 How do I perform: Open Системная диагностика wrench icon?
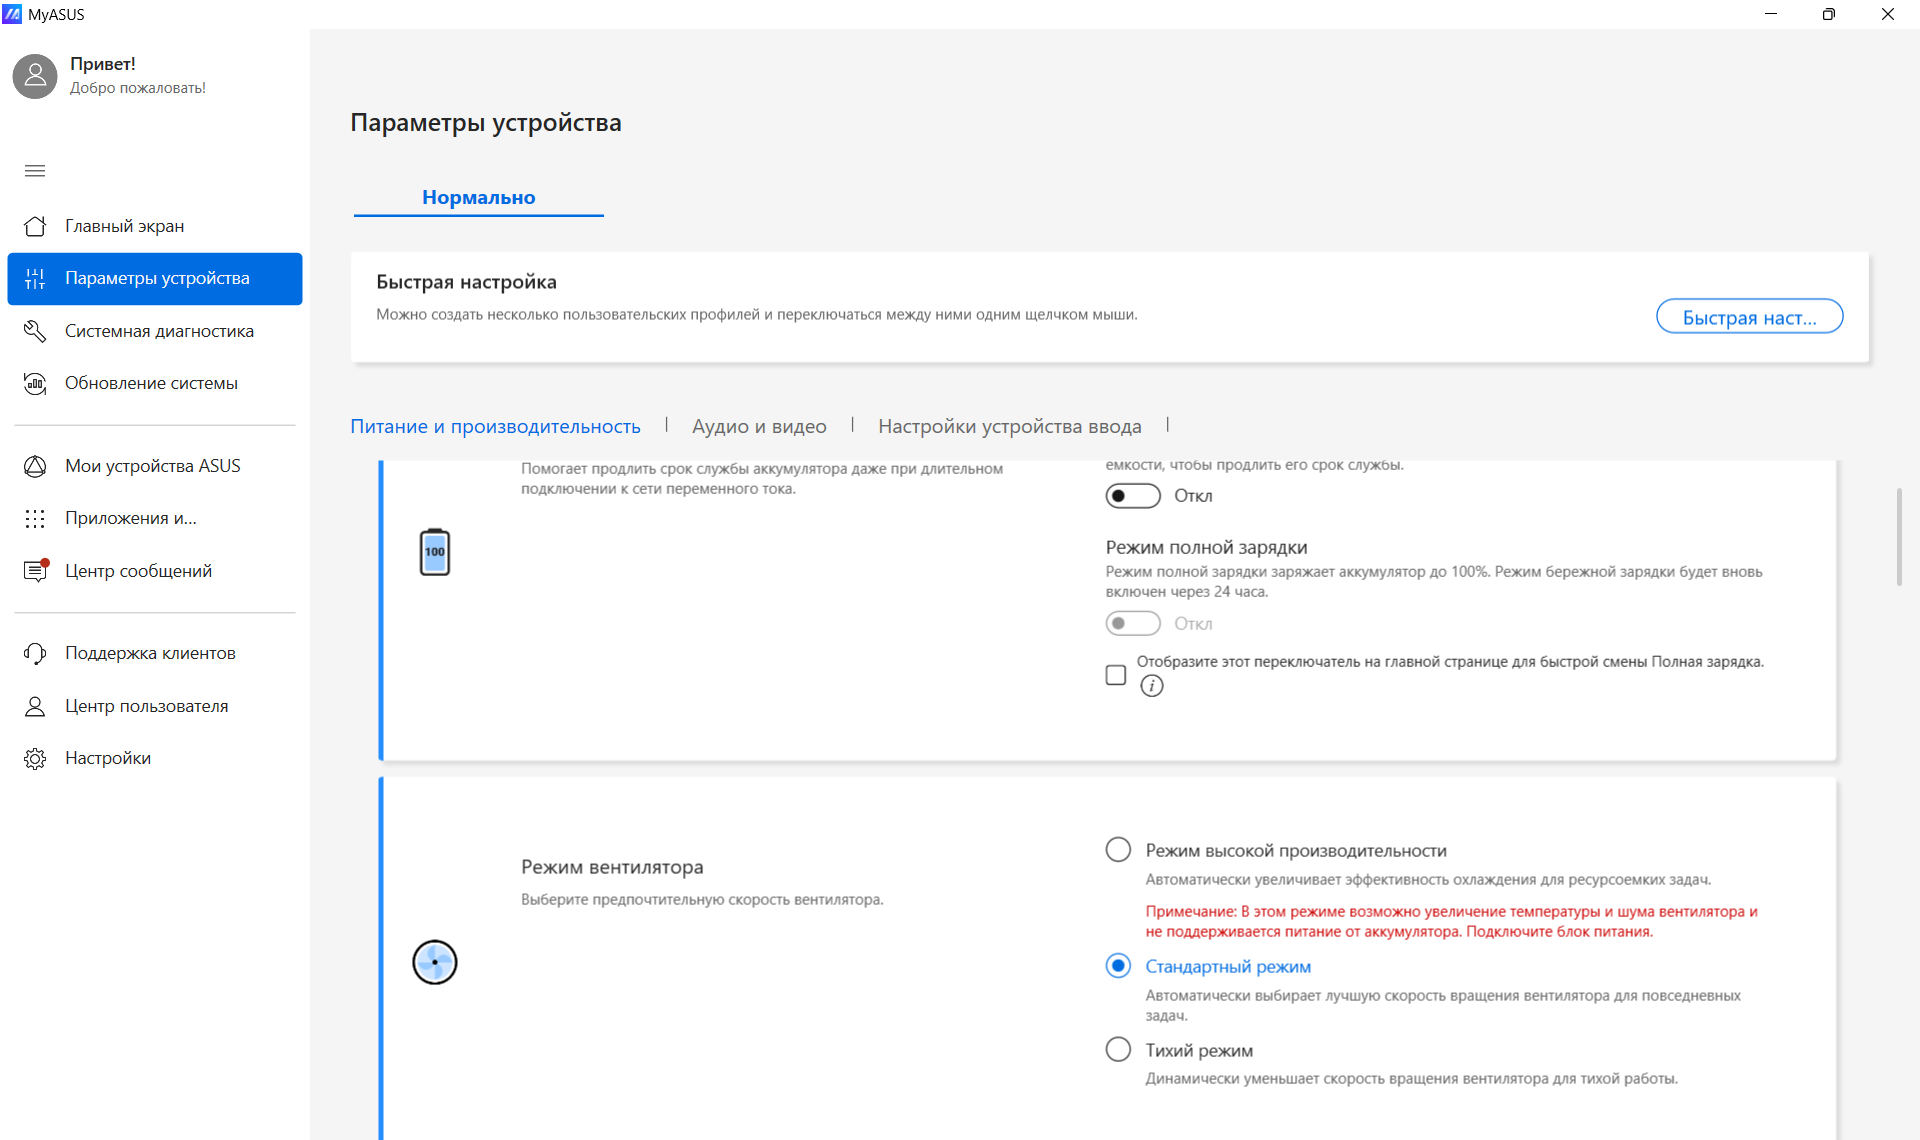click(x=35, y=331)
